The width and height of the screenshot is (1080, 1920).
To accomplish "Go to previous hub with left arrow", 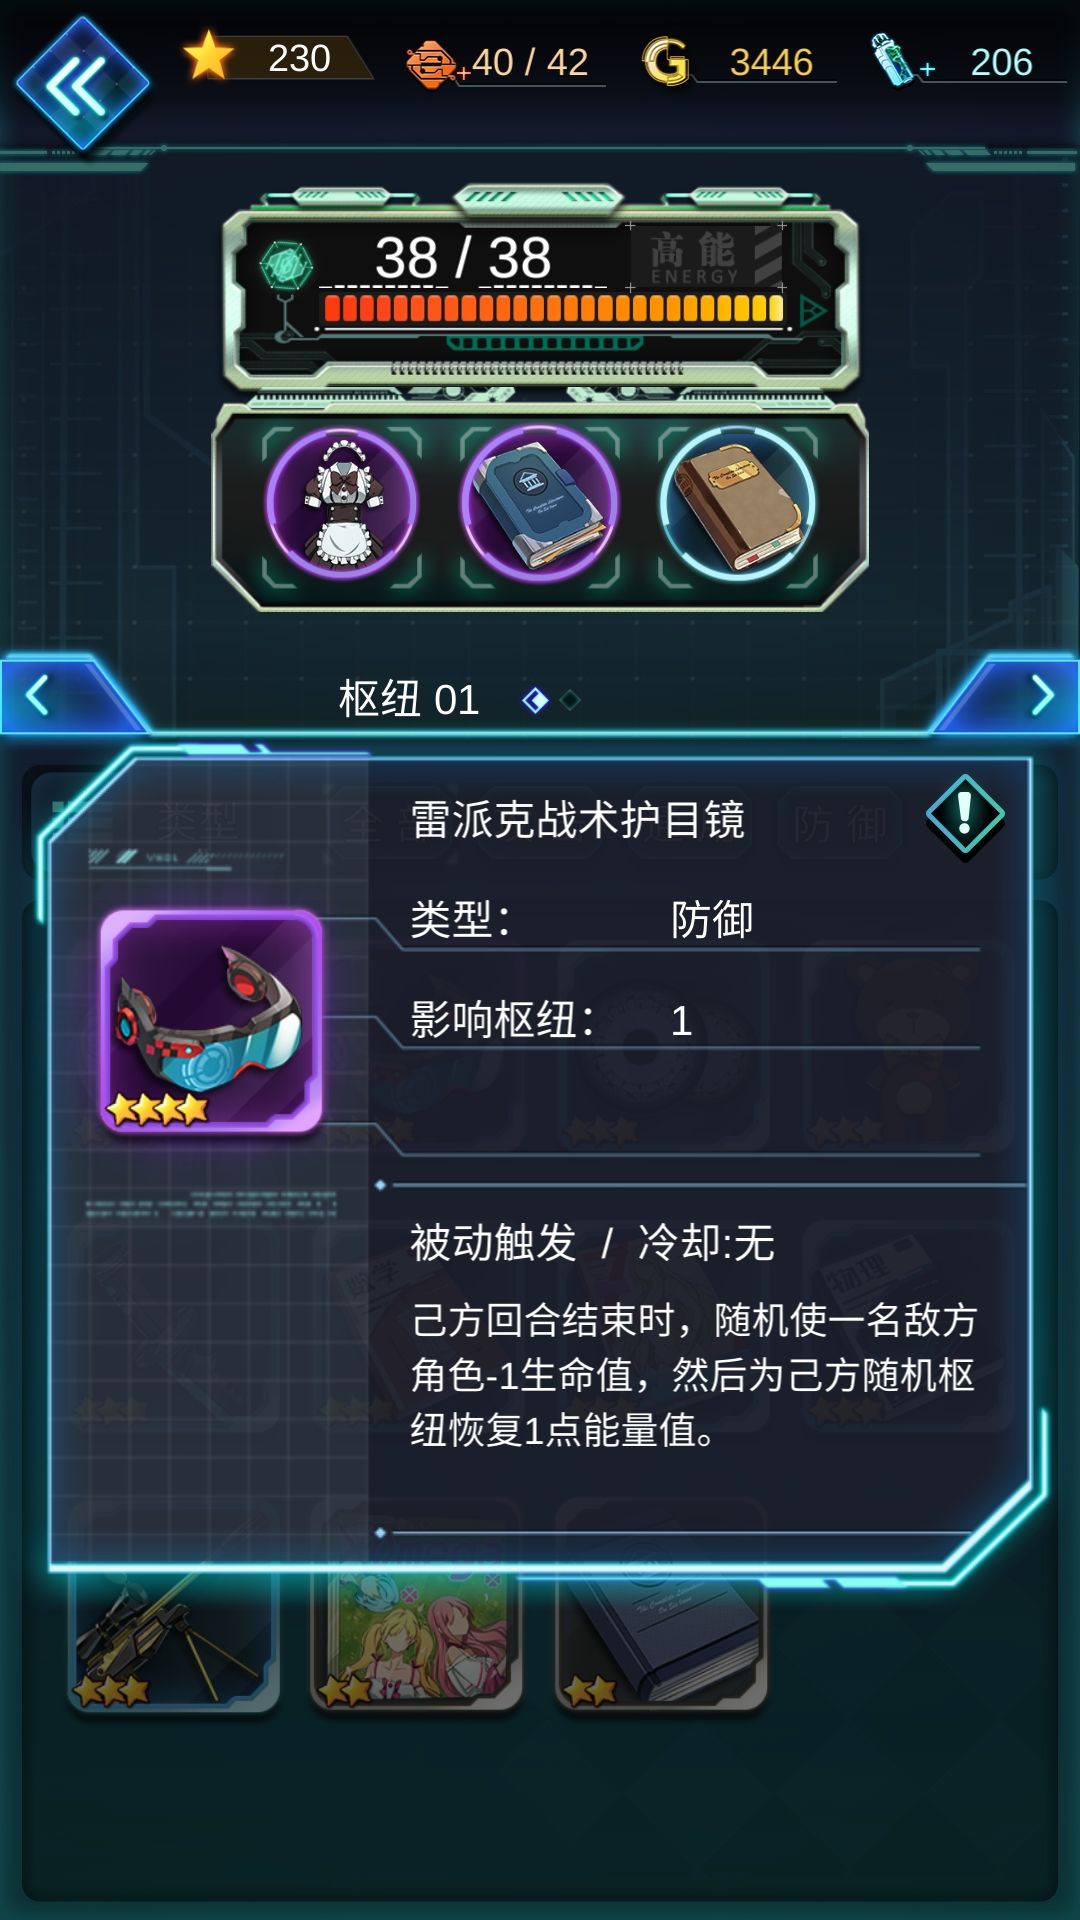I will pos(40,695).
